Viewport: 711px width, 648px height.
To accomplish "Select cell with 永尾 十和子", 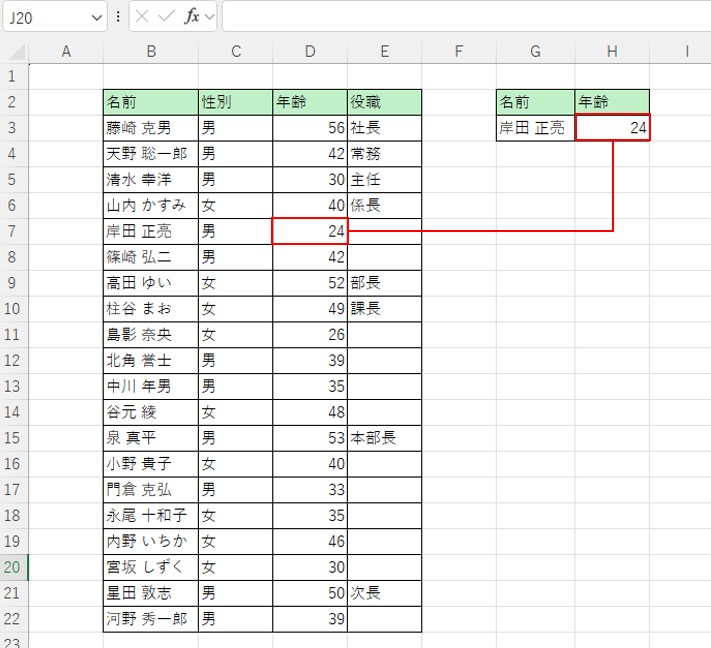I will pyautogui.click(x=151, y=516).
